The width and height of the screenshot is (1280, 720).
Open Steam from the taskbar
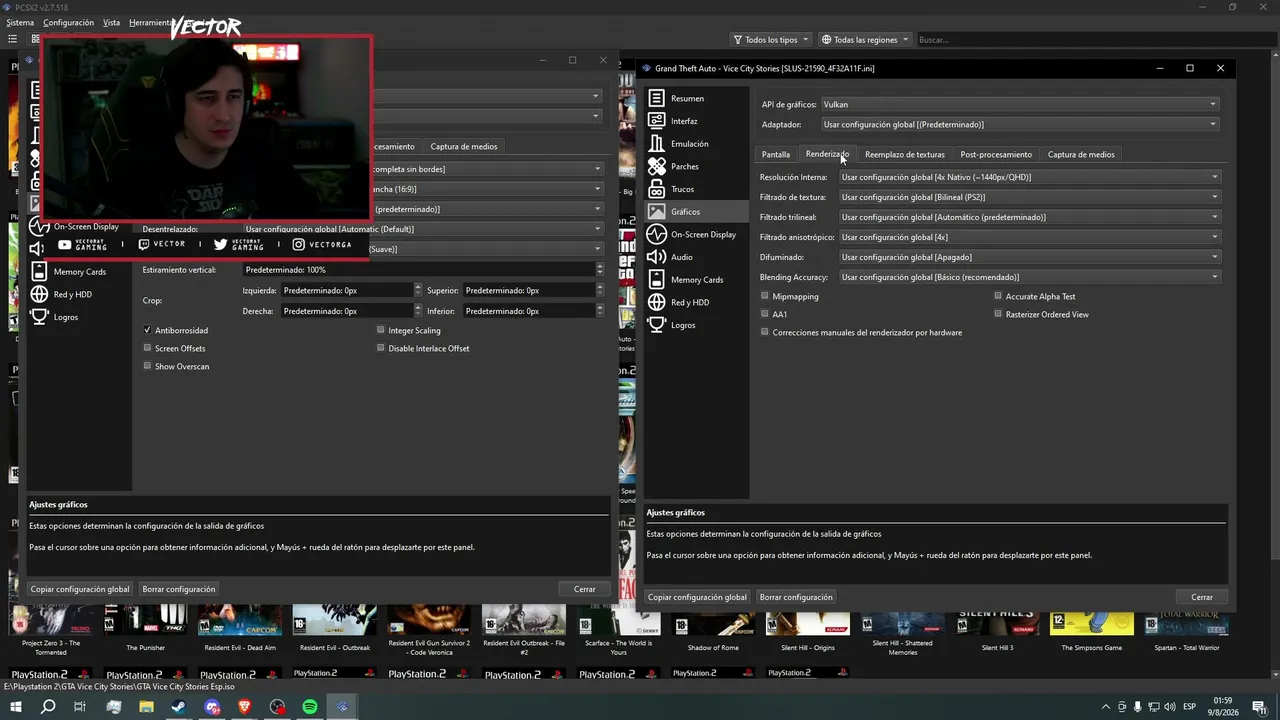179,707
